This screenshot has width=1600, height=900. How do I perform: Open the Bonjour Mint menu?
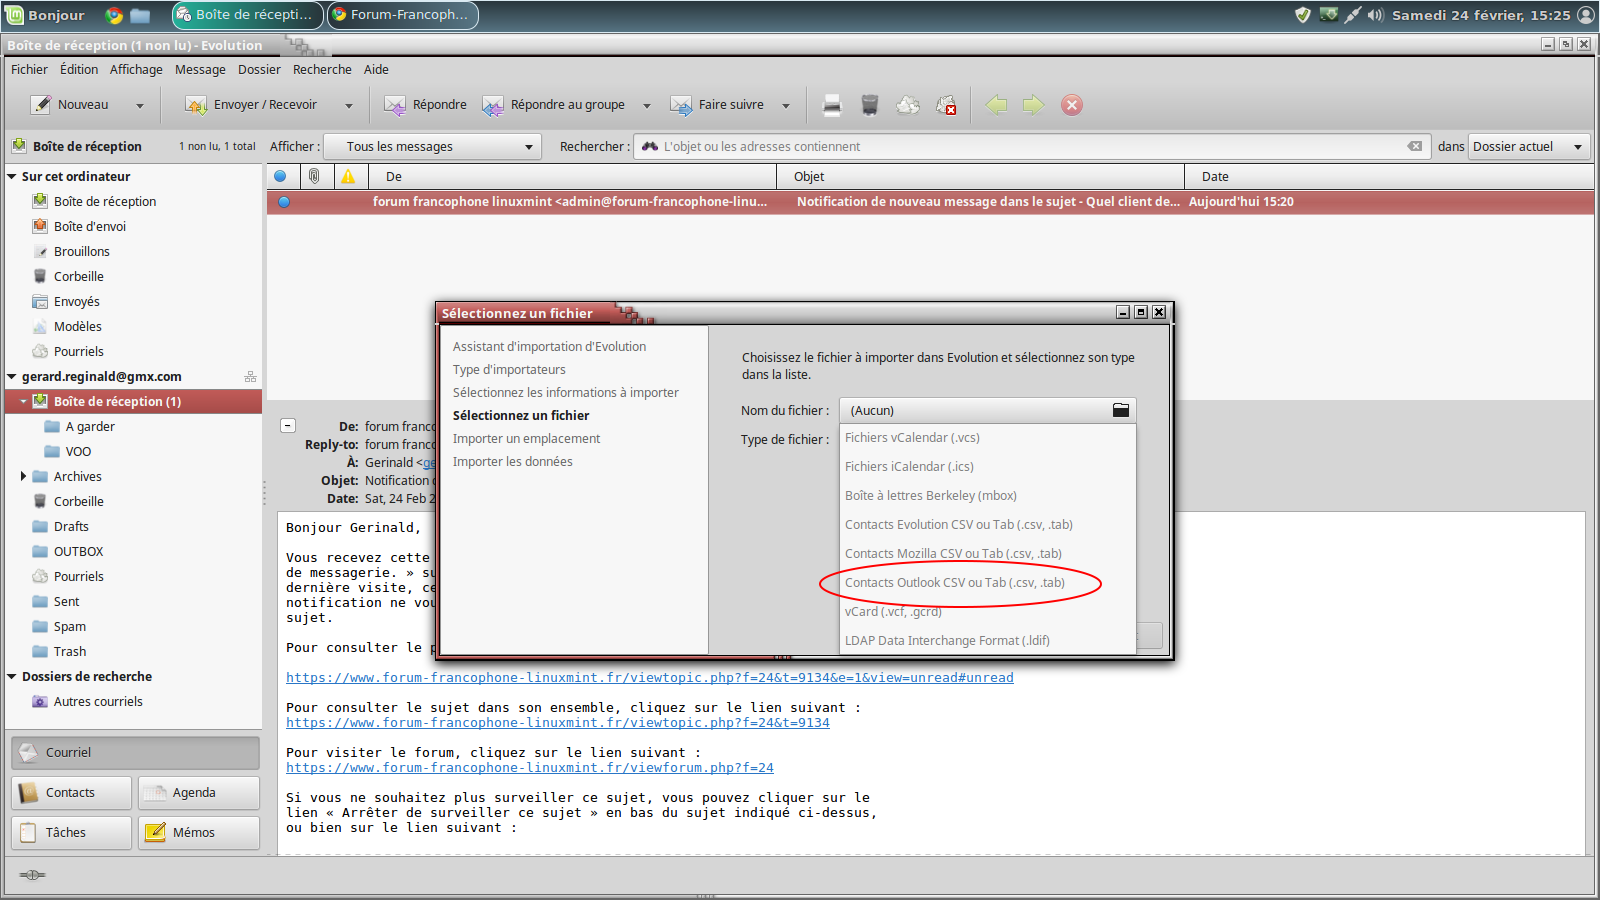click(x=45, y=15)
